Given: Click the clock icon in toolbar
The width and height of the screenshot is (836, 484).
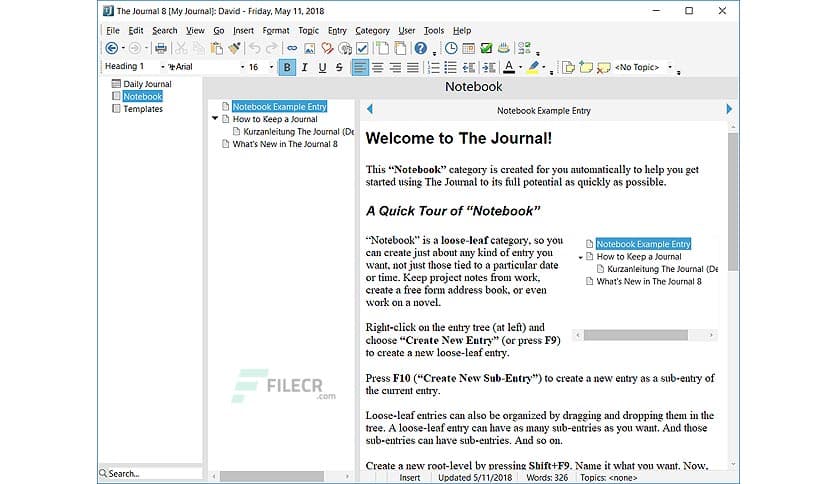Looking at the screenshot, I should 451,48.
